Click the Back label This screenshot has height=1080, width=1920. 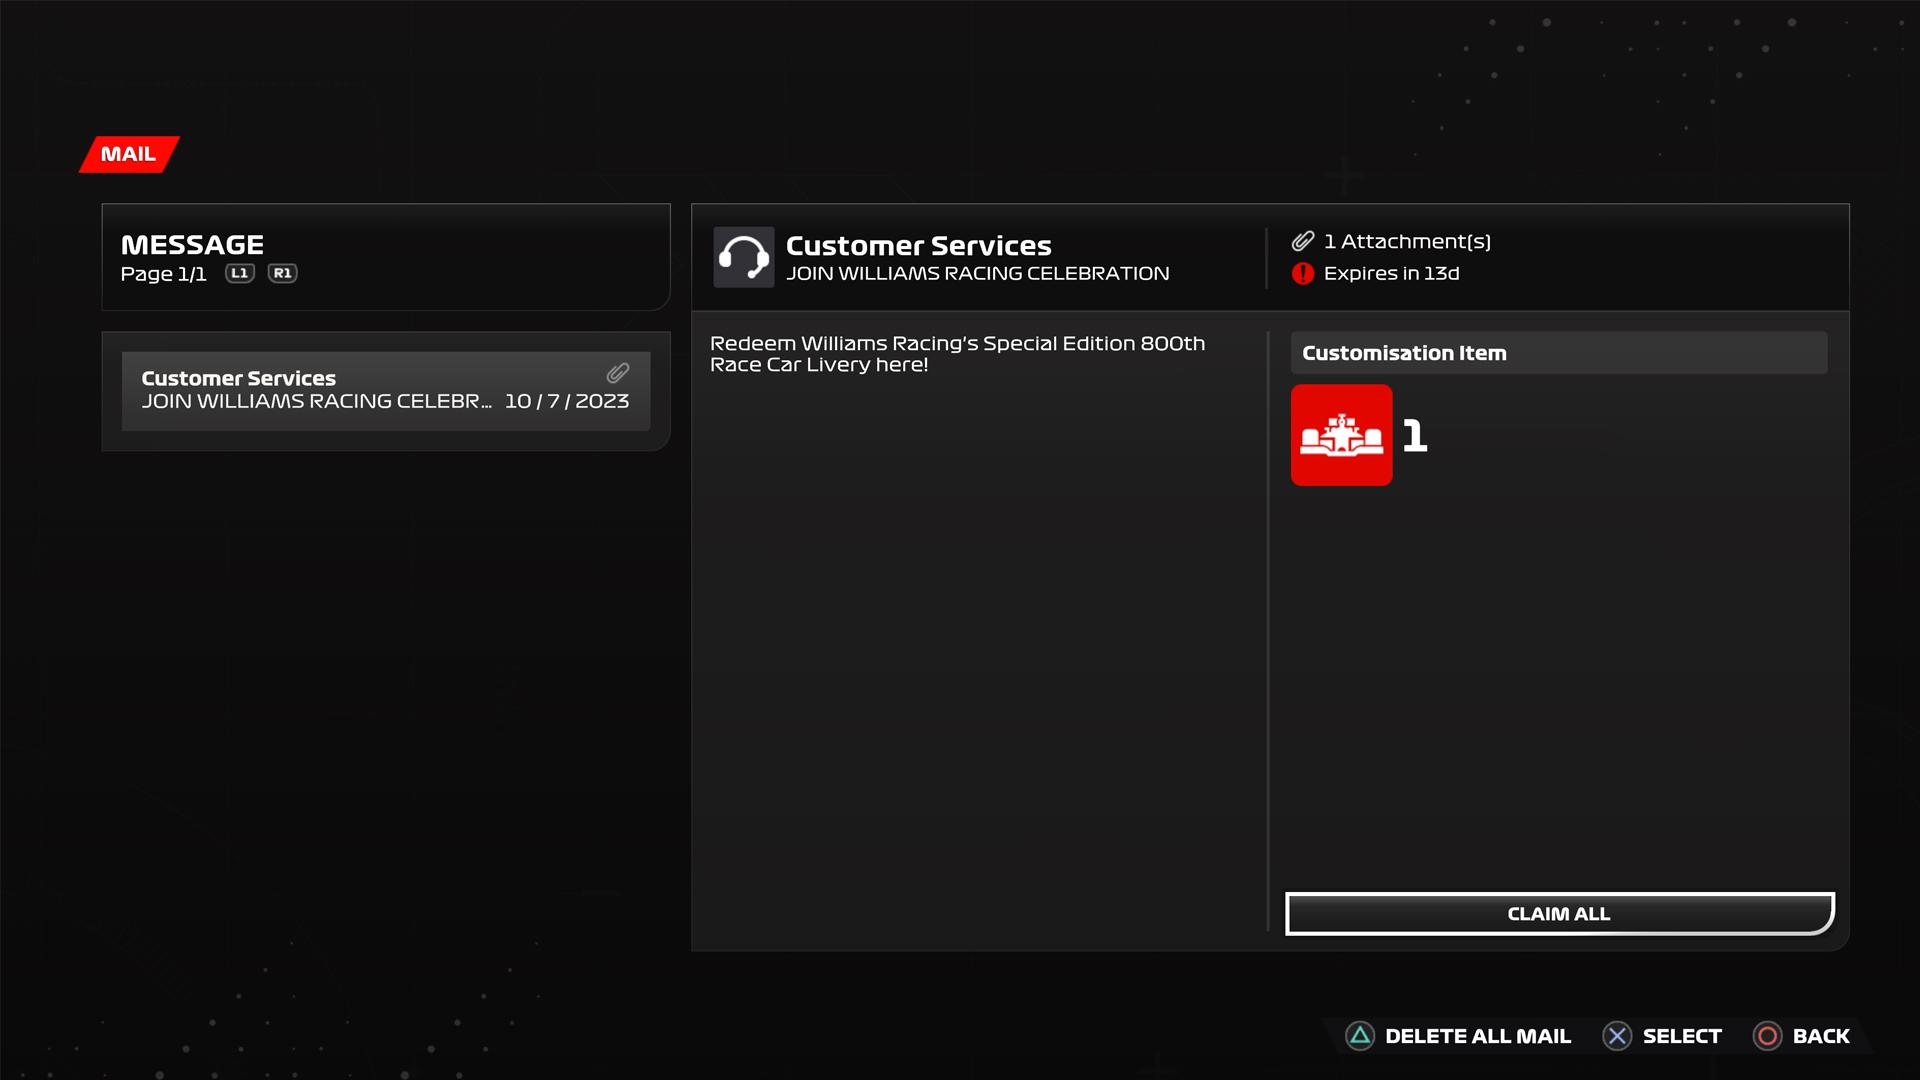pos(1820,1036)
